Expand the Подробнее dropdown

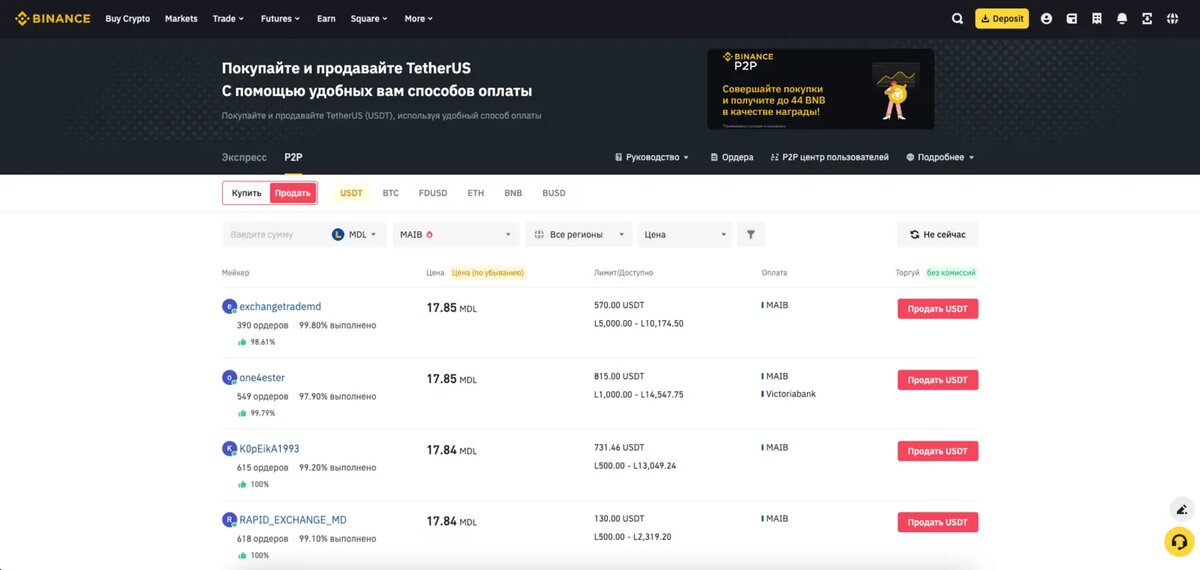click(x=940, y=157)
